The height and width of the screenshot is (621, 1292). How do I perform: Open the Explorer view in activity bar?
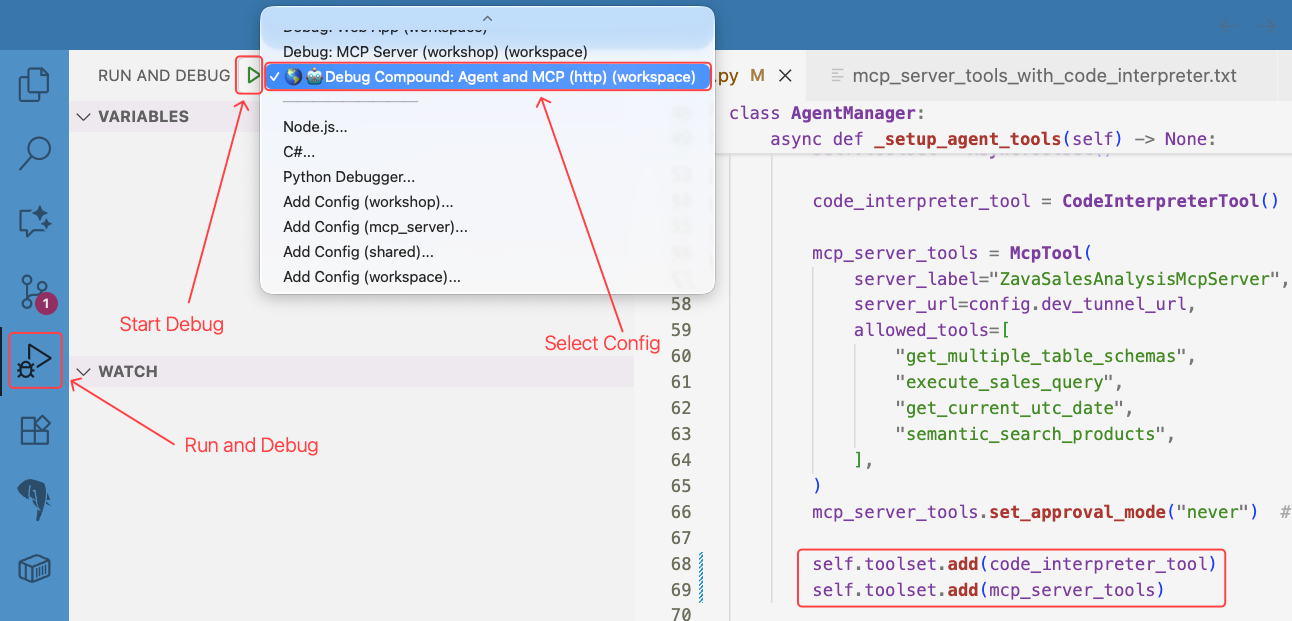click(34, 85)
